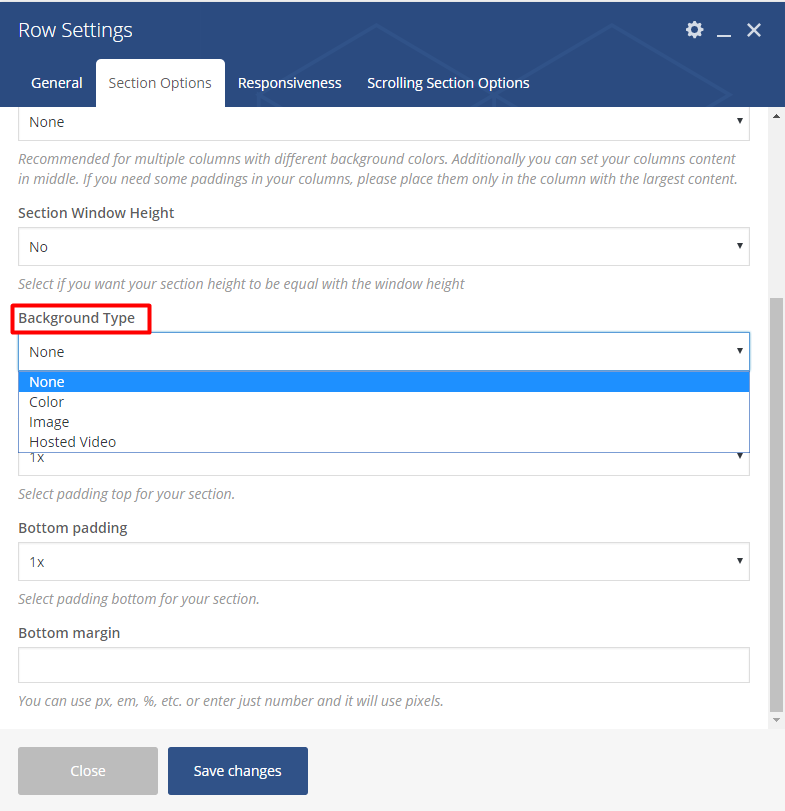Viewport: 785px width, 811px height.
Task: Click the scrollbar down arrow
Action: 776,720
